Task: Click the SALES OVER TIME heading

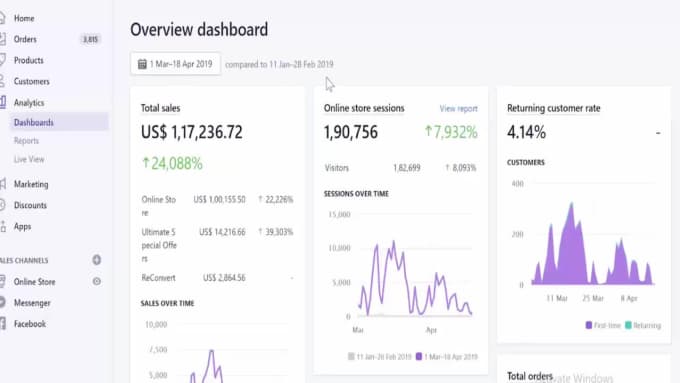Action: tap(167, 303)
